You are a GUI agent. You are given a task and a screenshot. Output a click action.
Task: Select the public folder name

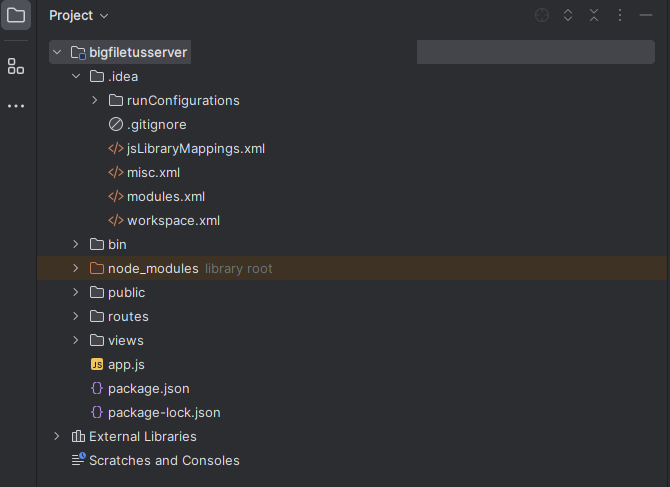click(x=126, y=293)
